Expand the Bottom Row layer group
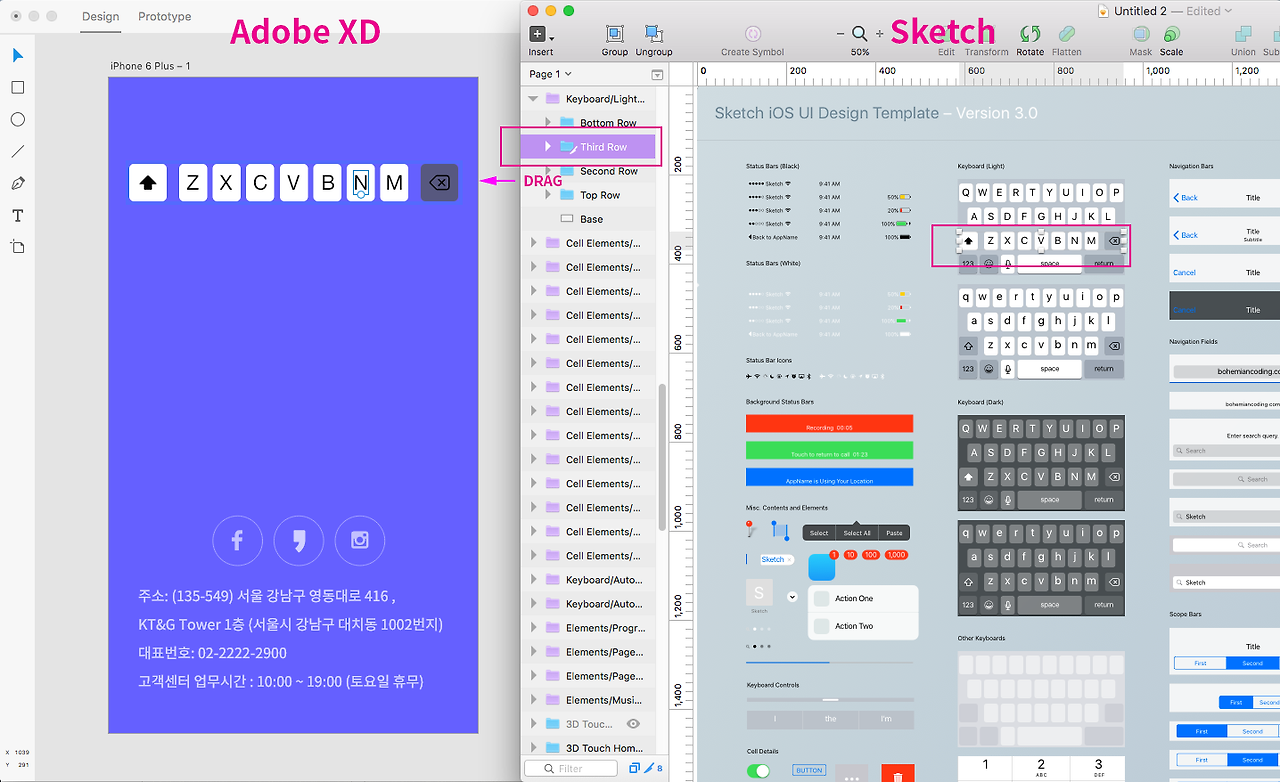1280x782 pixels. pos(548,123)
